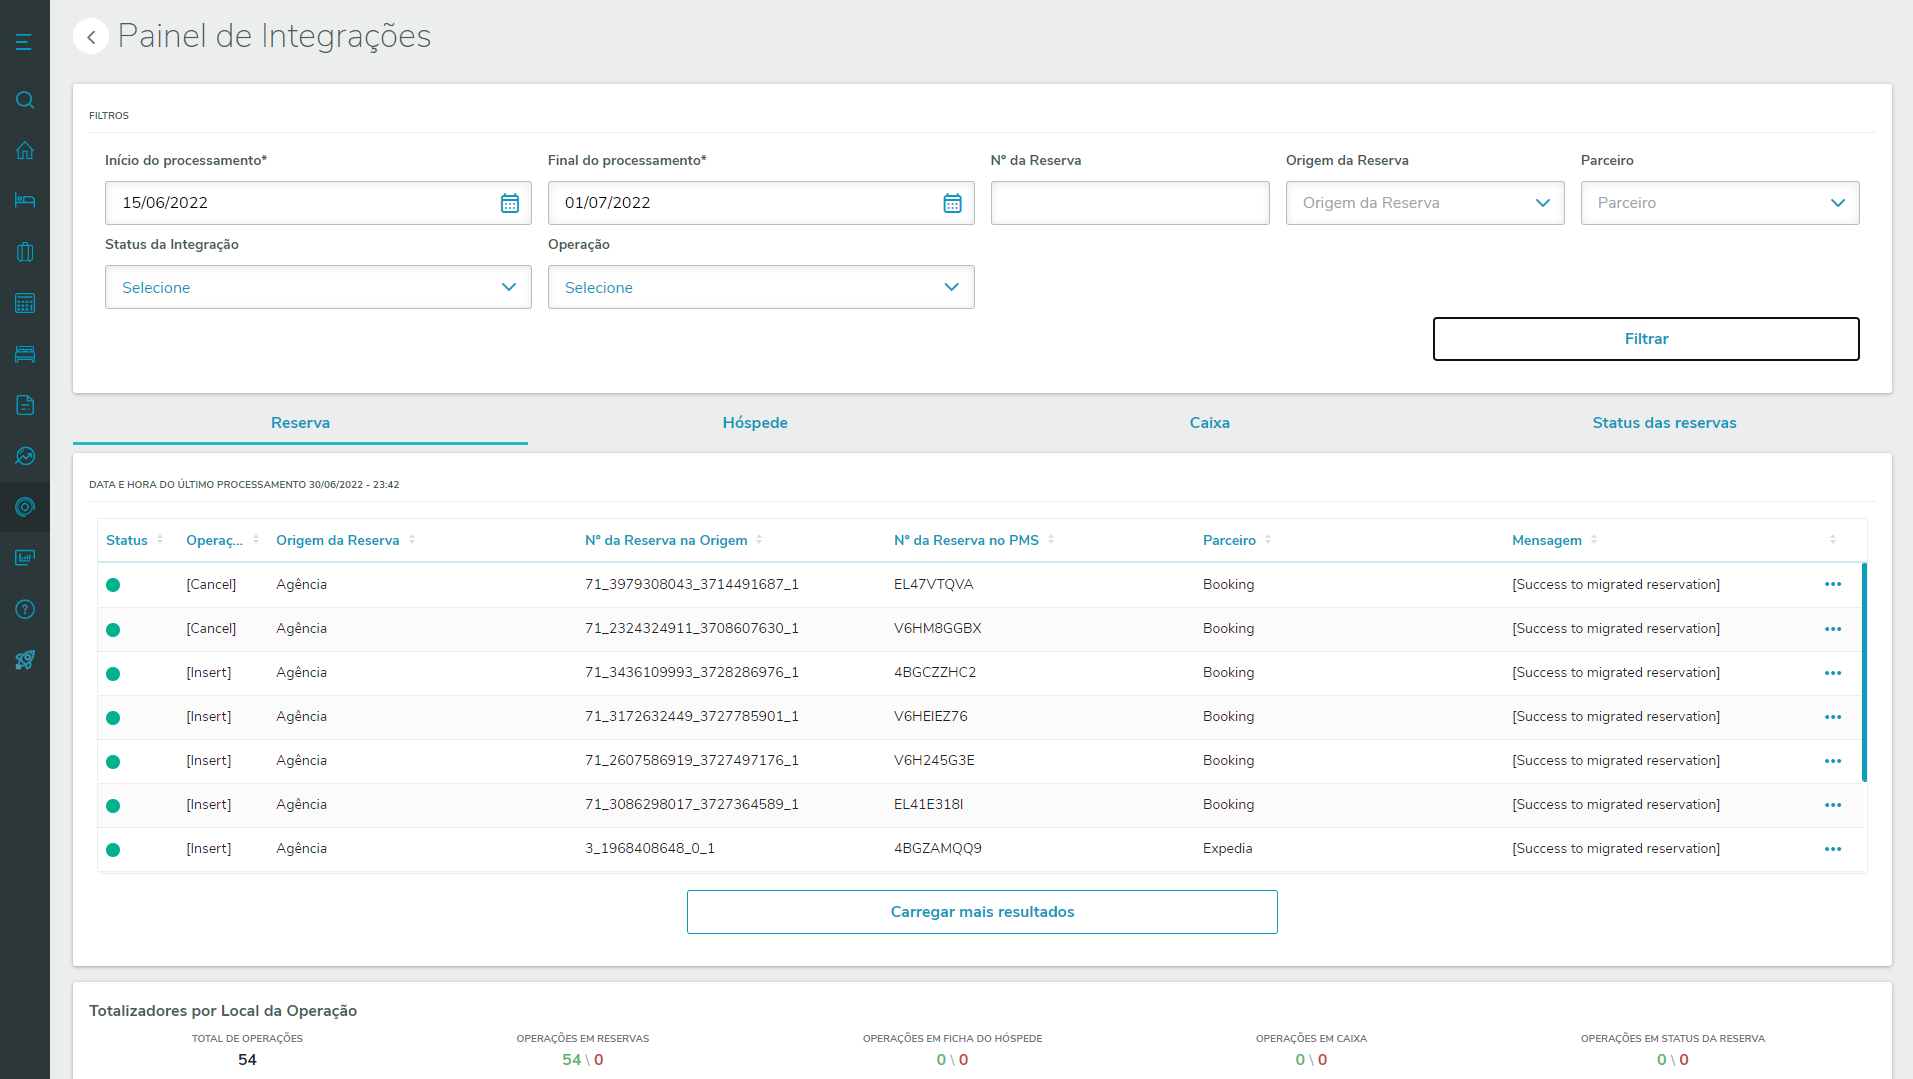This screenshot has width=1913, height=1079.
Task: Switch to the Status das reservas tab
Action: [x=1664, y=423]
